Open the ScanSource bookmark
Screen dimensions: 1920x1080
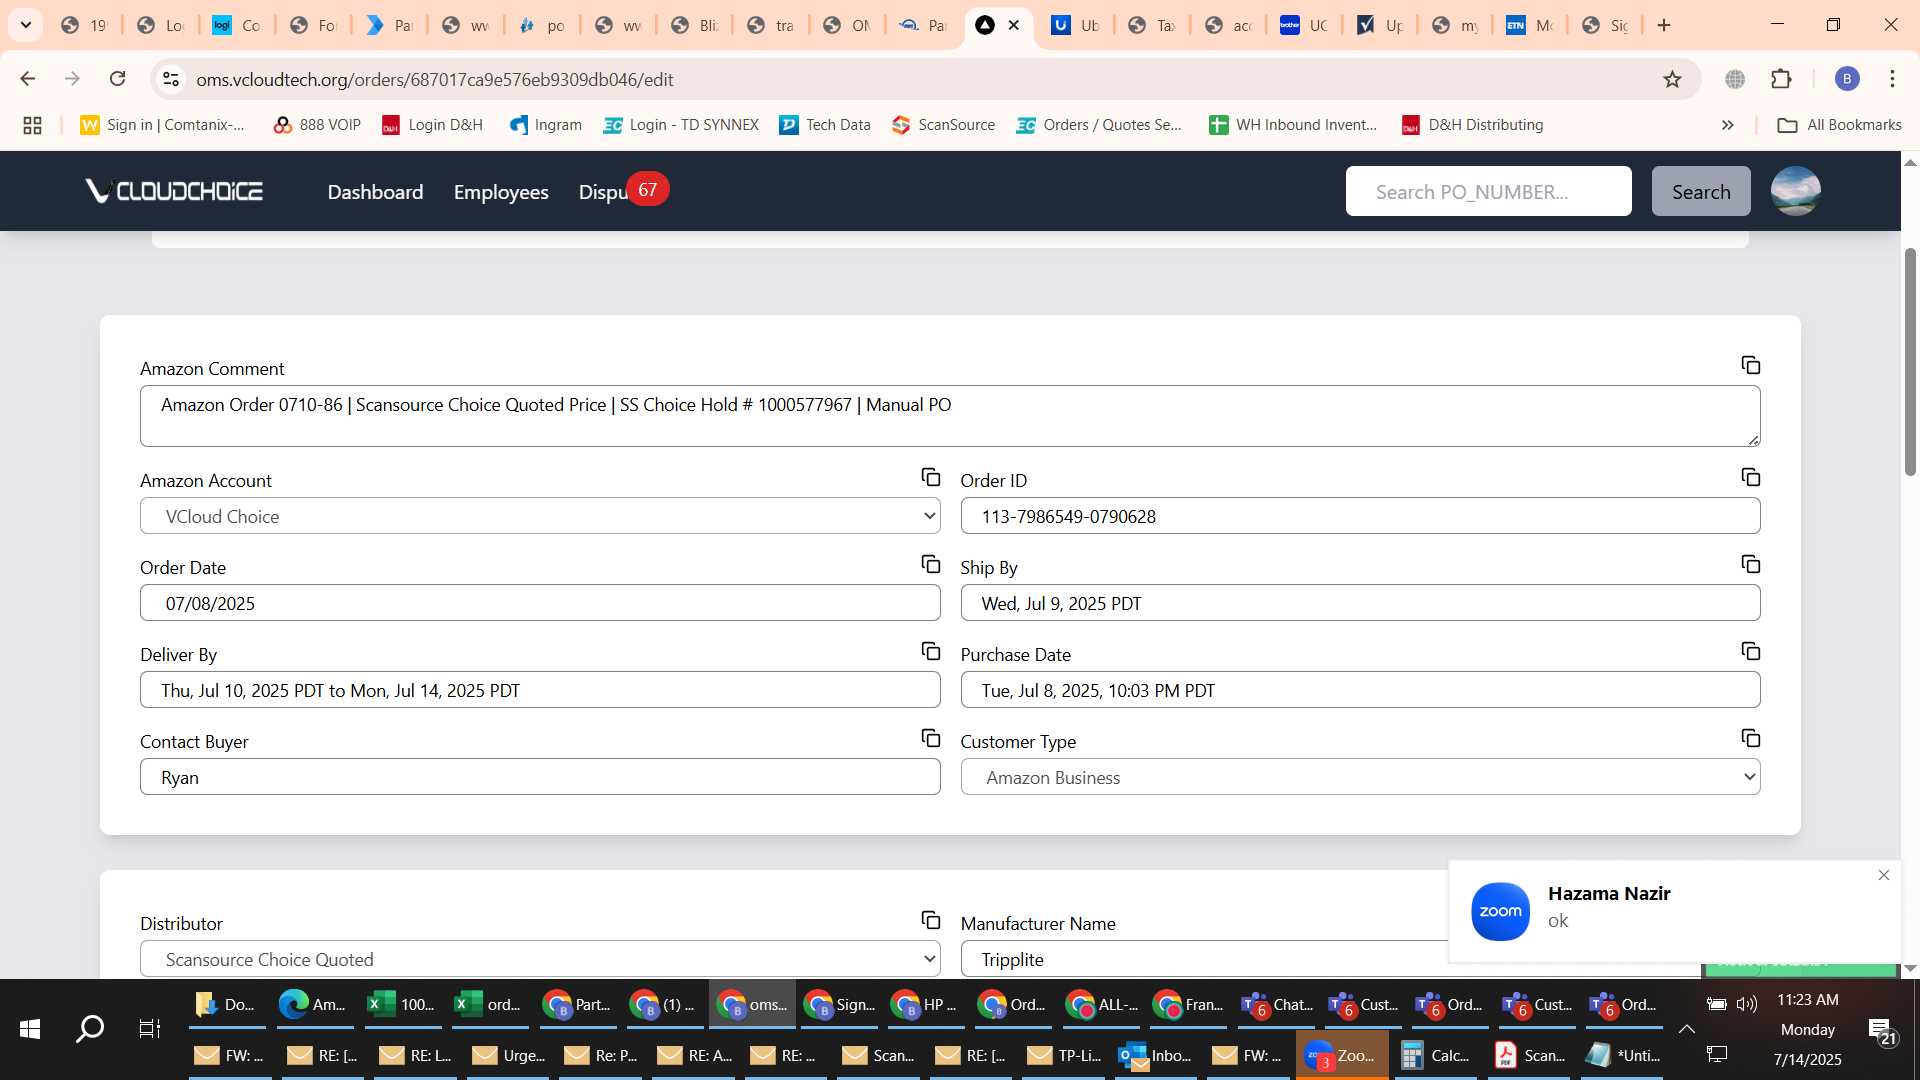(944, 125)
